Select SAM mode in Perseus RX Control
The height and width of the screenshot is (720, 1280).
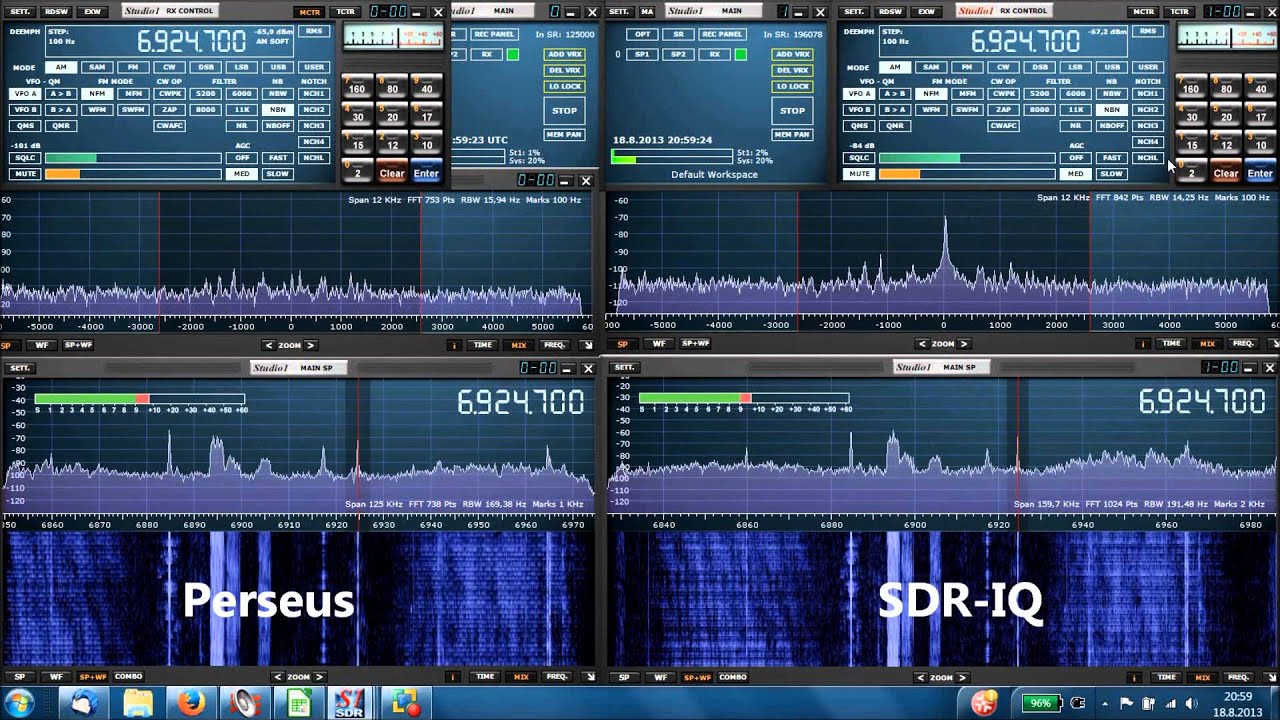pyautogui.click(x=97, y=67)
